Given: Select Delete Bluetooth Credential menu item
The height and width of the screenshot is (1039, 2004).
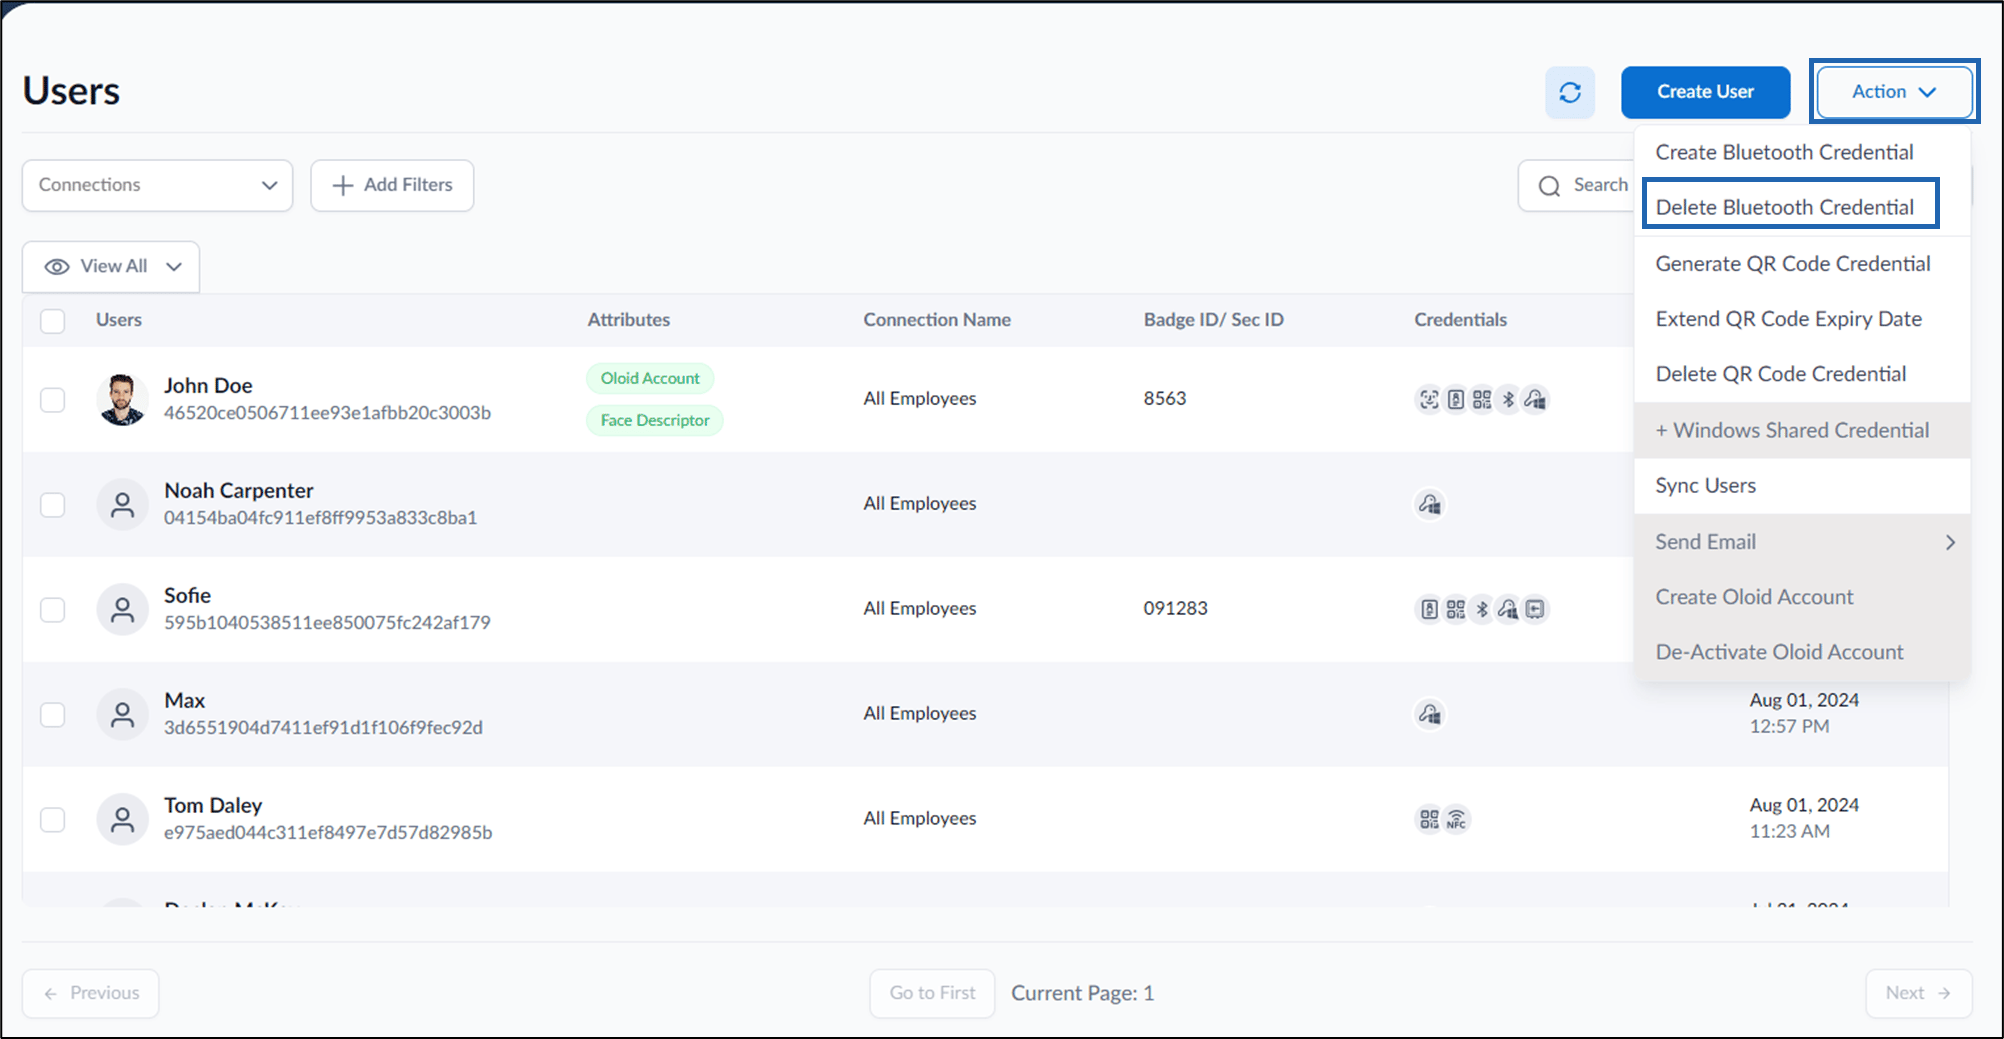Looking at the screenshot, I should tap(1785, 207).
